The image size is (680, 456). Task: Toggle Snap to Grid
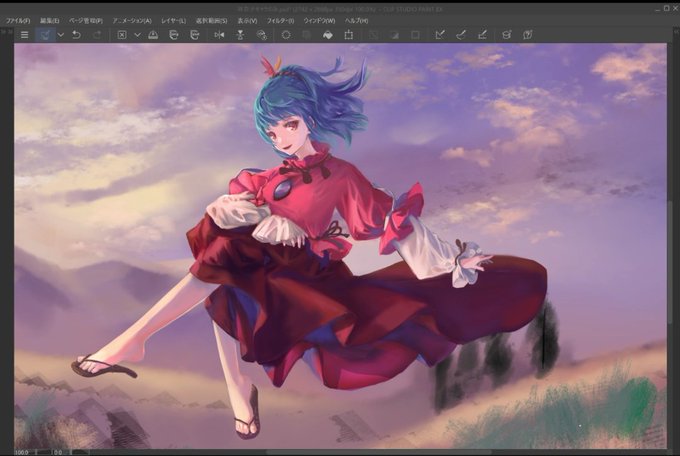(x=482, y=35)
